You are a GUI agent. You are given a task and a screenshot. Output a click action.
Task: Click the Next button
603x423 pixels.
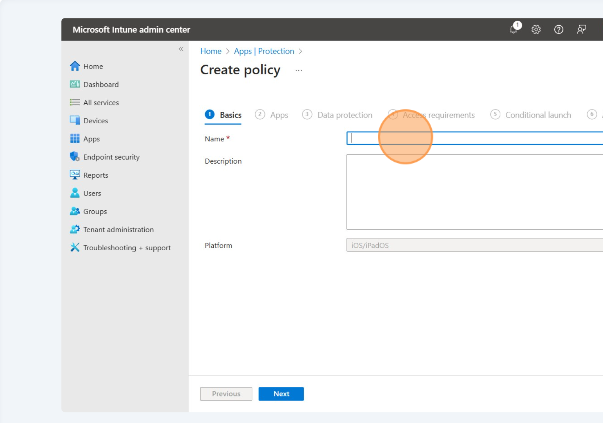tap(281, 394)
